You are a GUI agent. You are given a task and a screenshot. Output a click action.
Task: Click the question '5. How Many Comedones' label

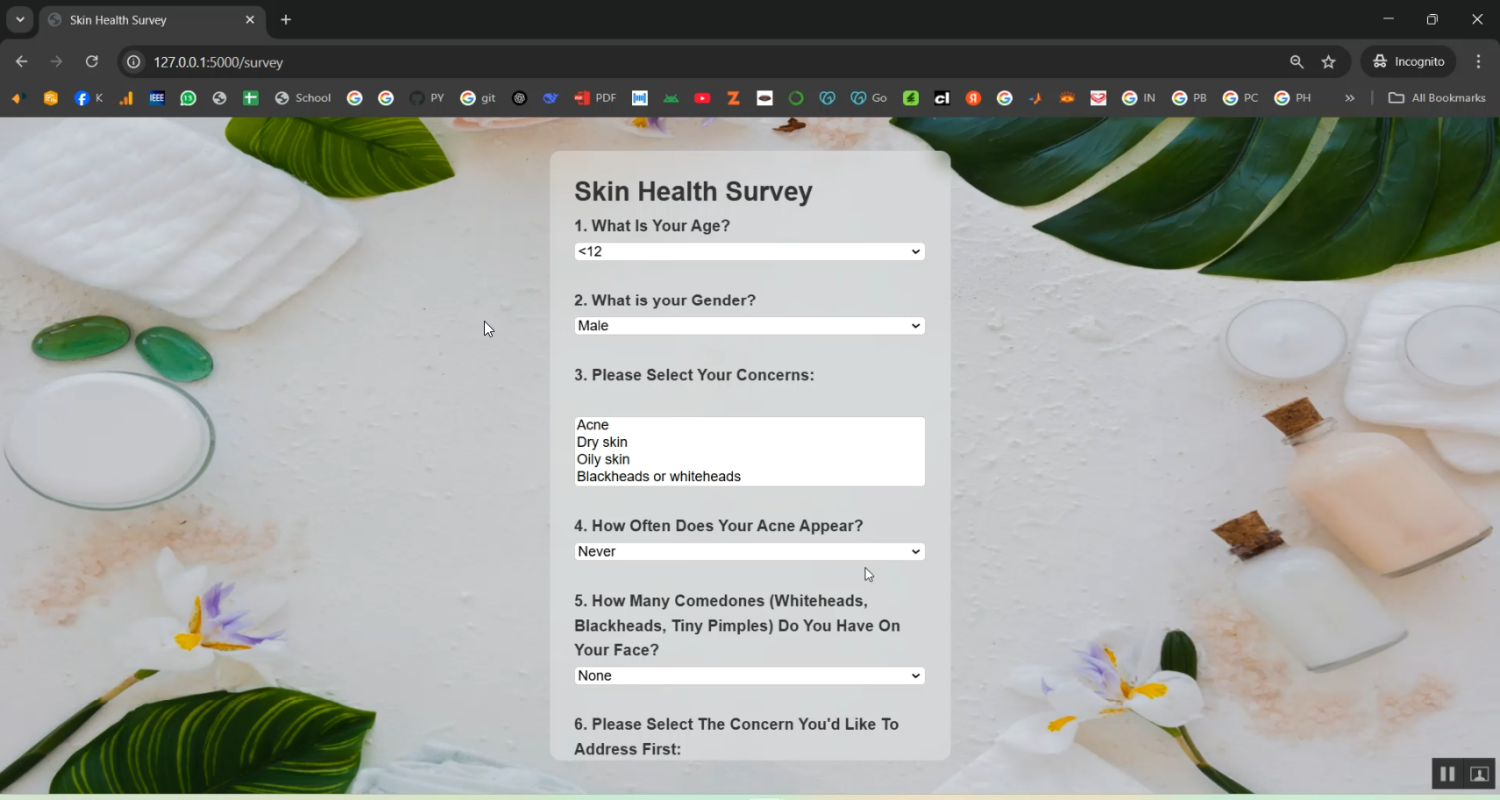coord(737,626)
